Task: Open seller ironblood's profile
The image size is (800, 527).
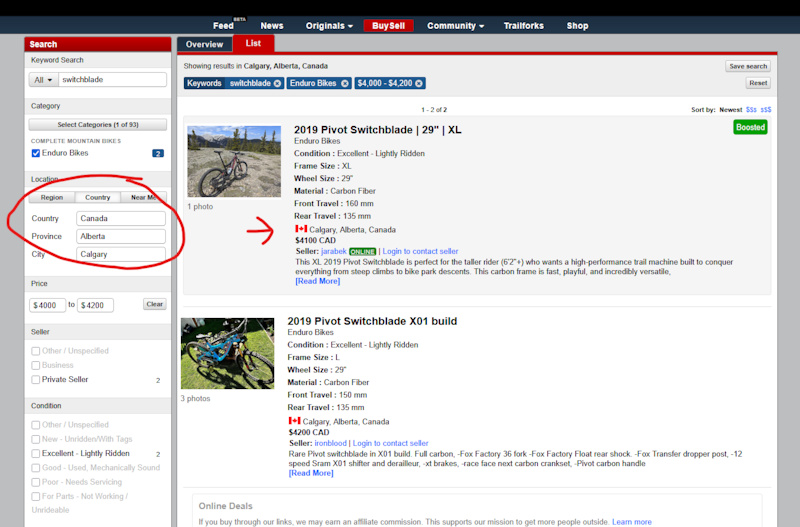Action: [x=330, y=443]
